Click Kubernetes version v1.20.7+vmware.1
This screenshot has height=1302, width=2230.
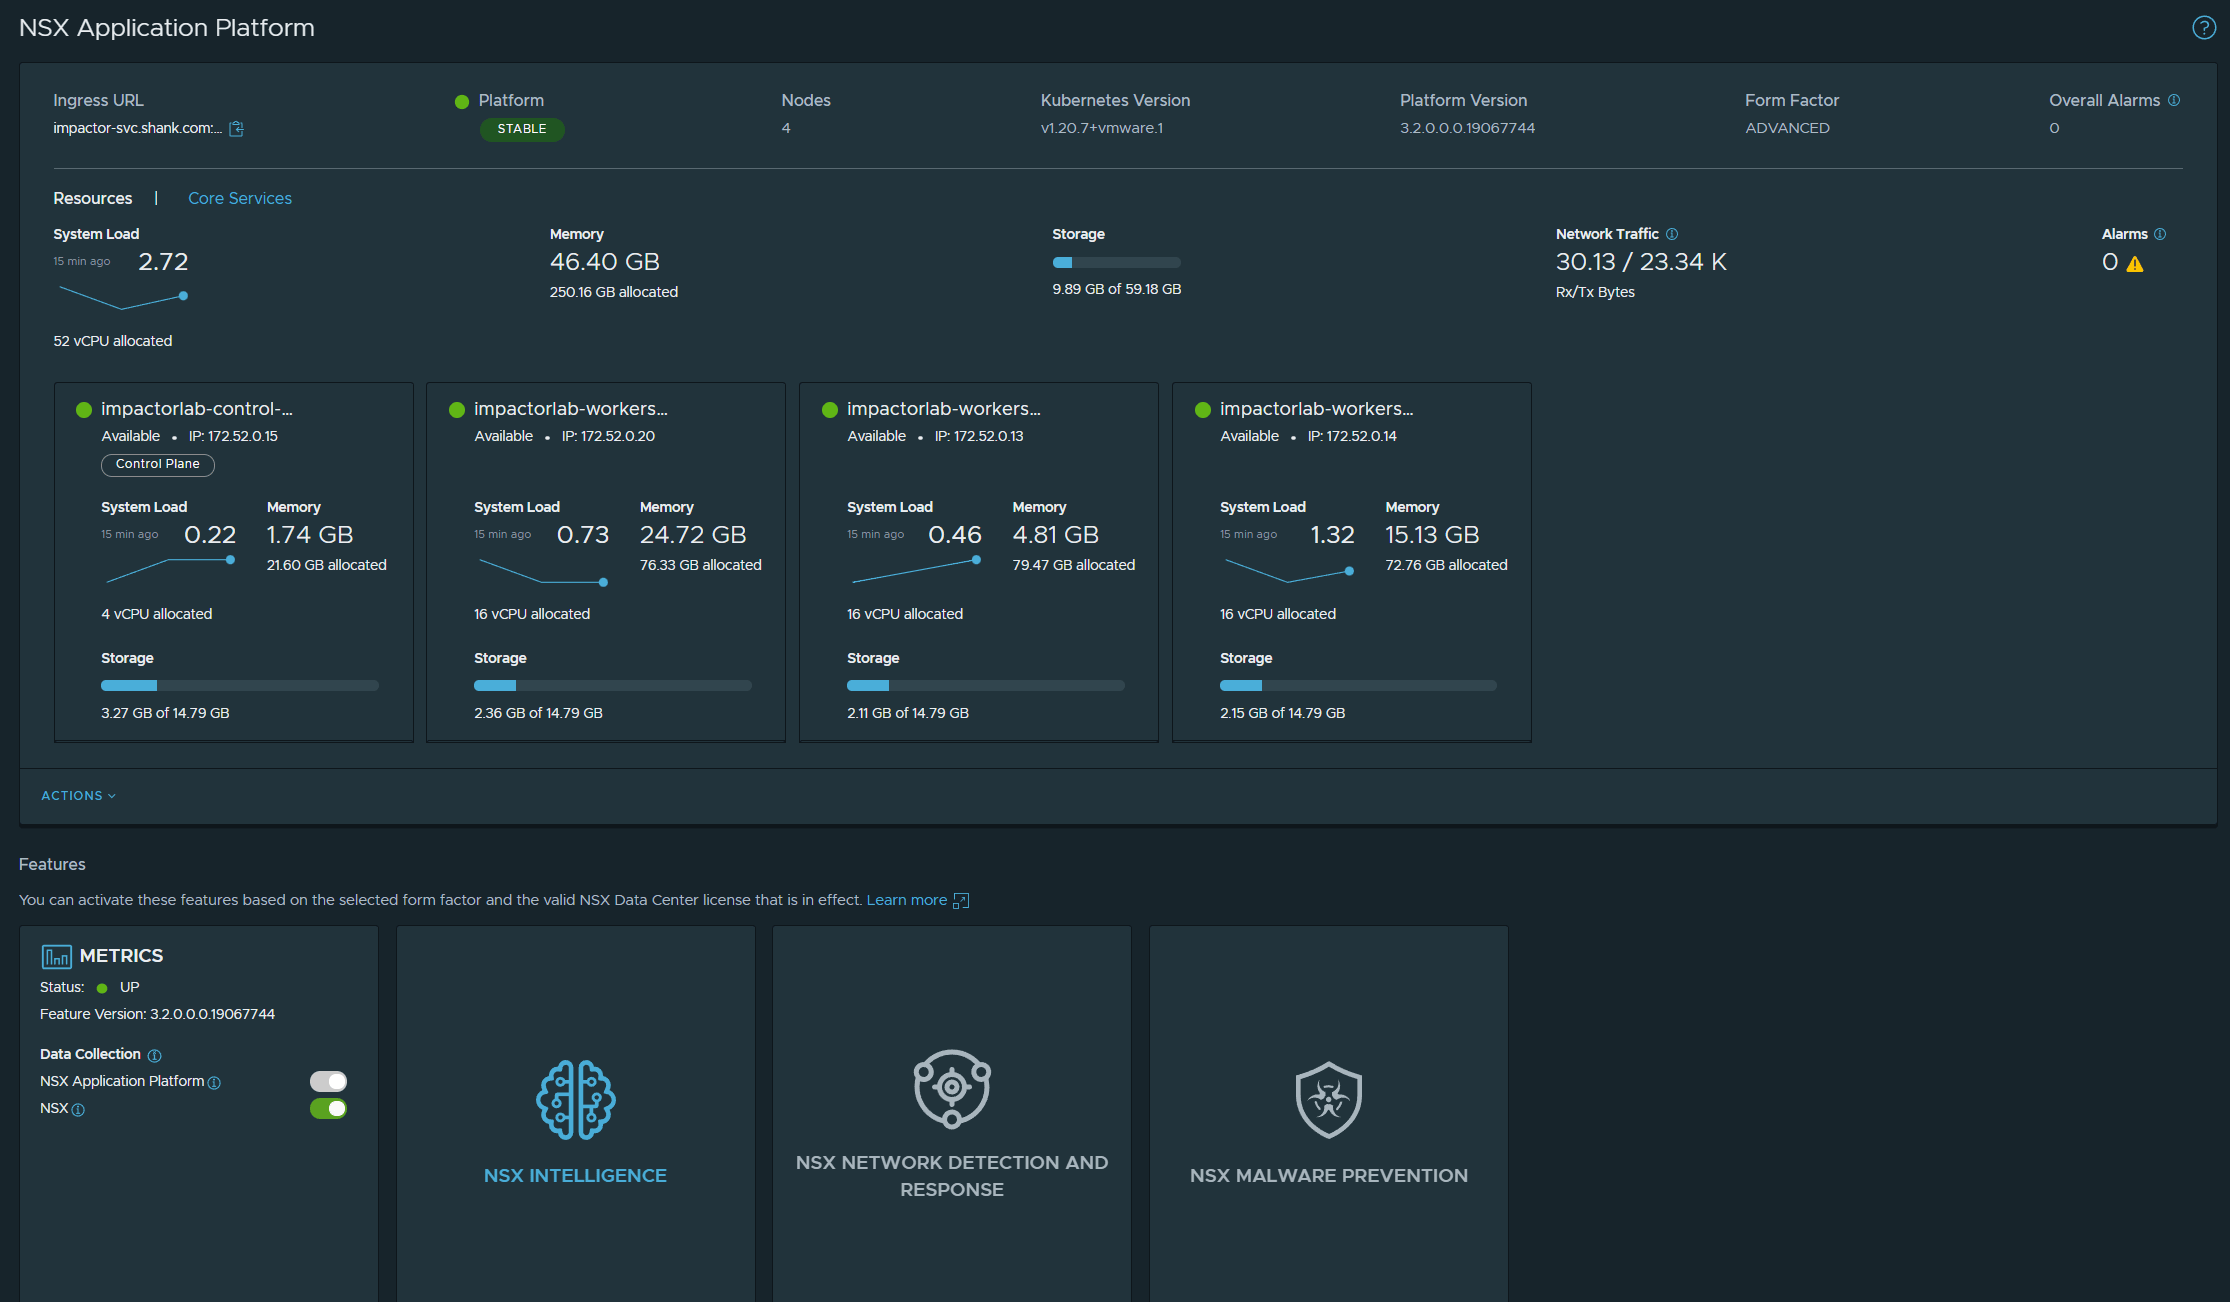[1102, 128]
